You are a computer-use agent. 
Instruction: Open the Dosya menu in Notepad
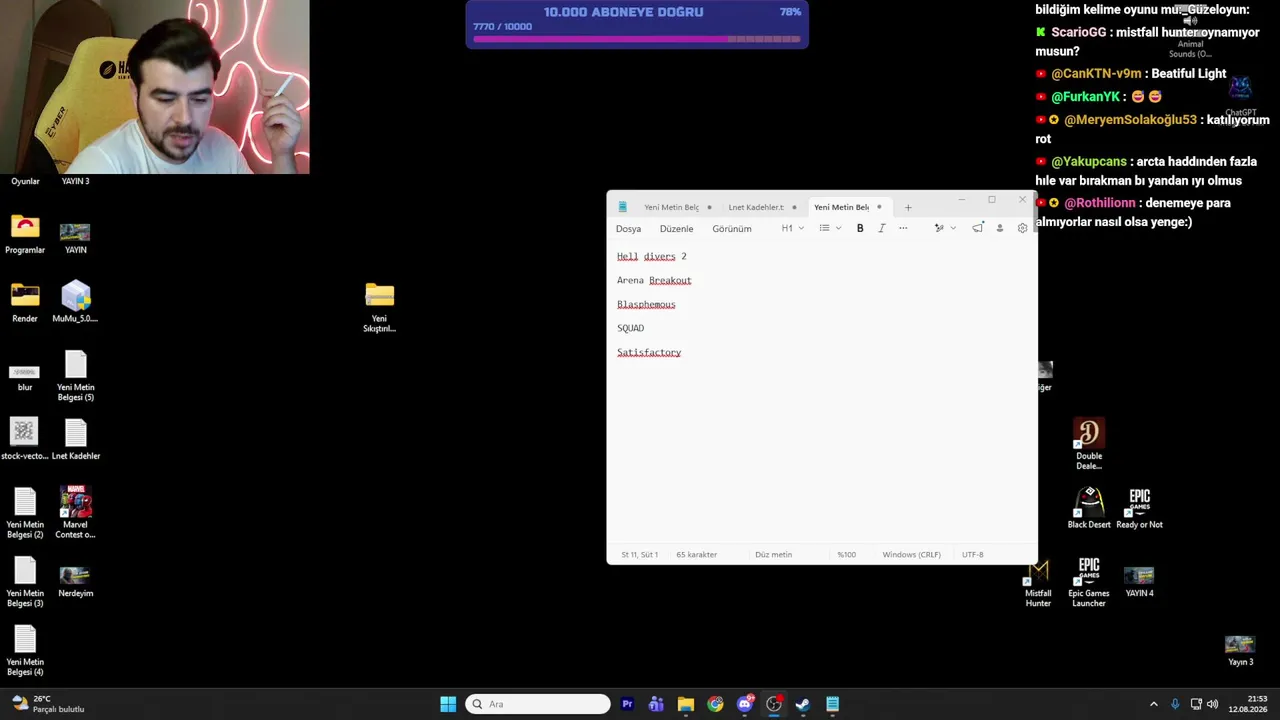[628, 229]
